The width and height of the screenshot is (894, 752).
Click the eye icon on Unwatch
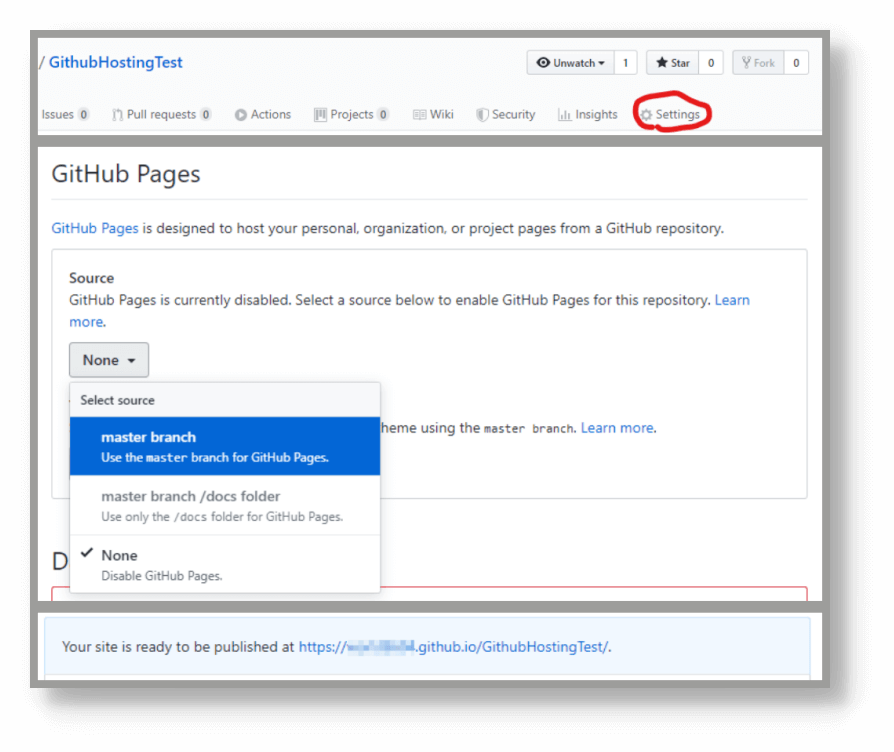pyautogui.click(x=543, y=63)
